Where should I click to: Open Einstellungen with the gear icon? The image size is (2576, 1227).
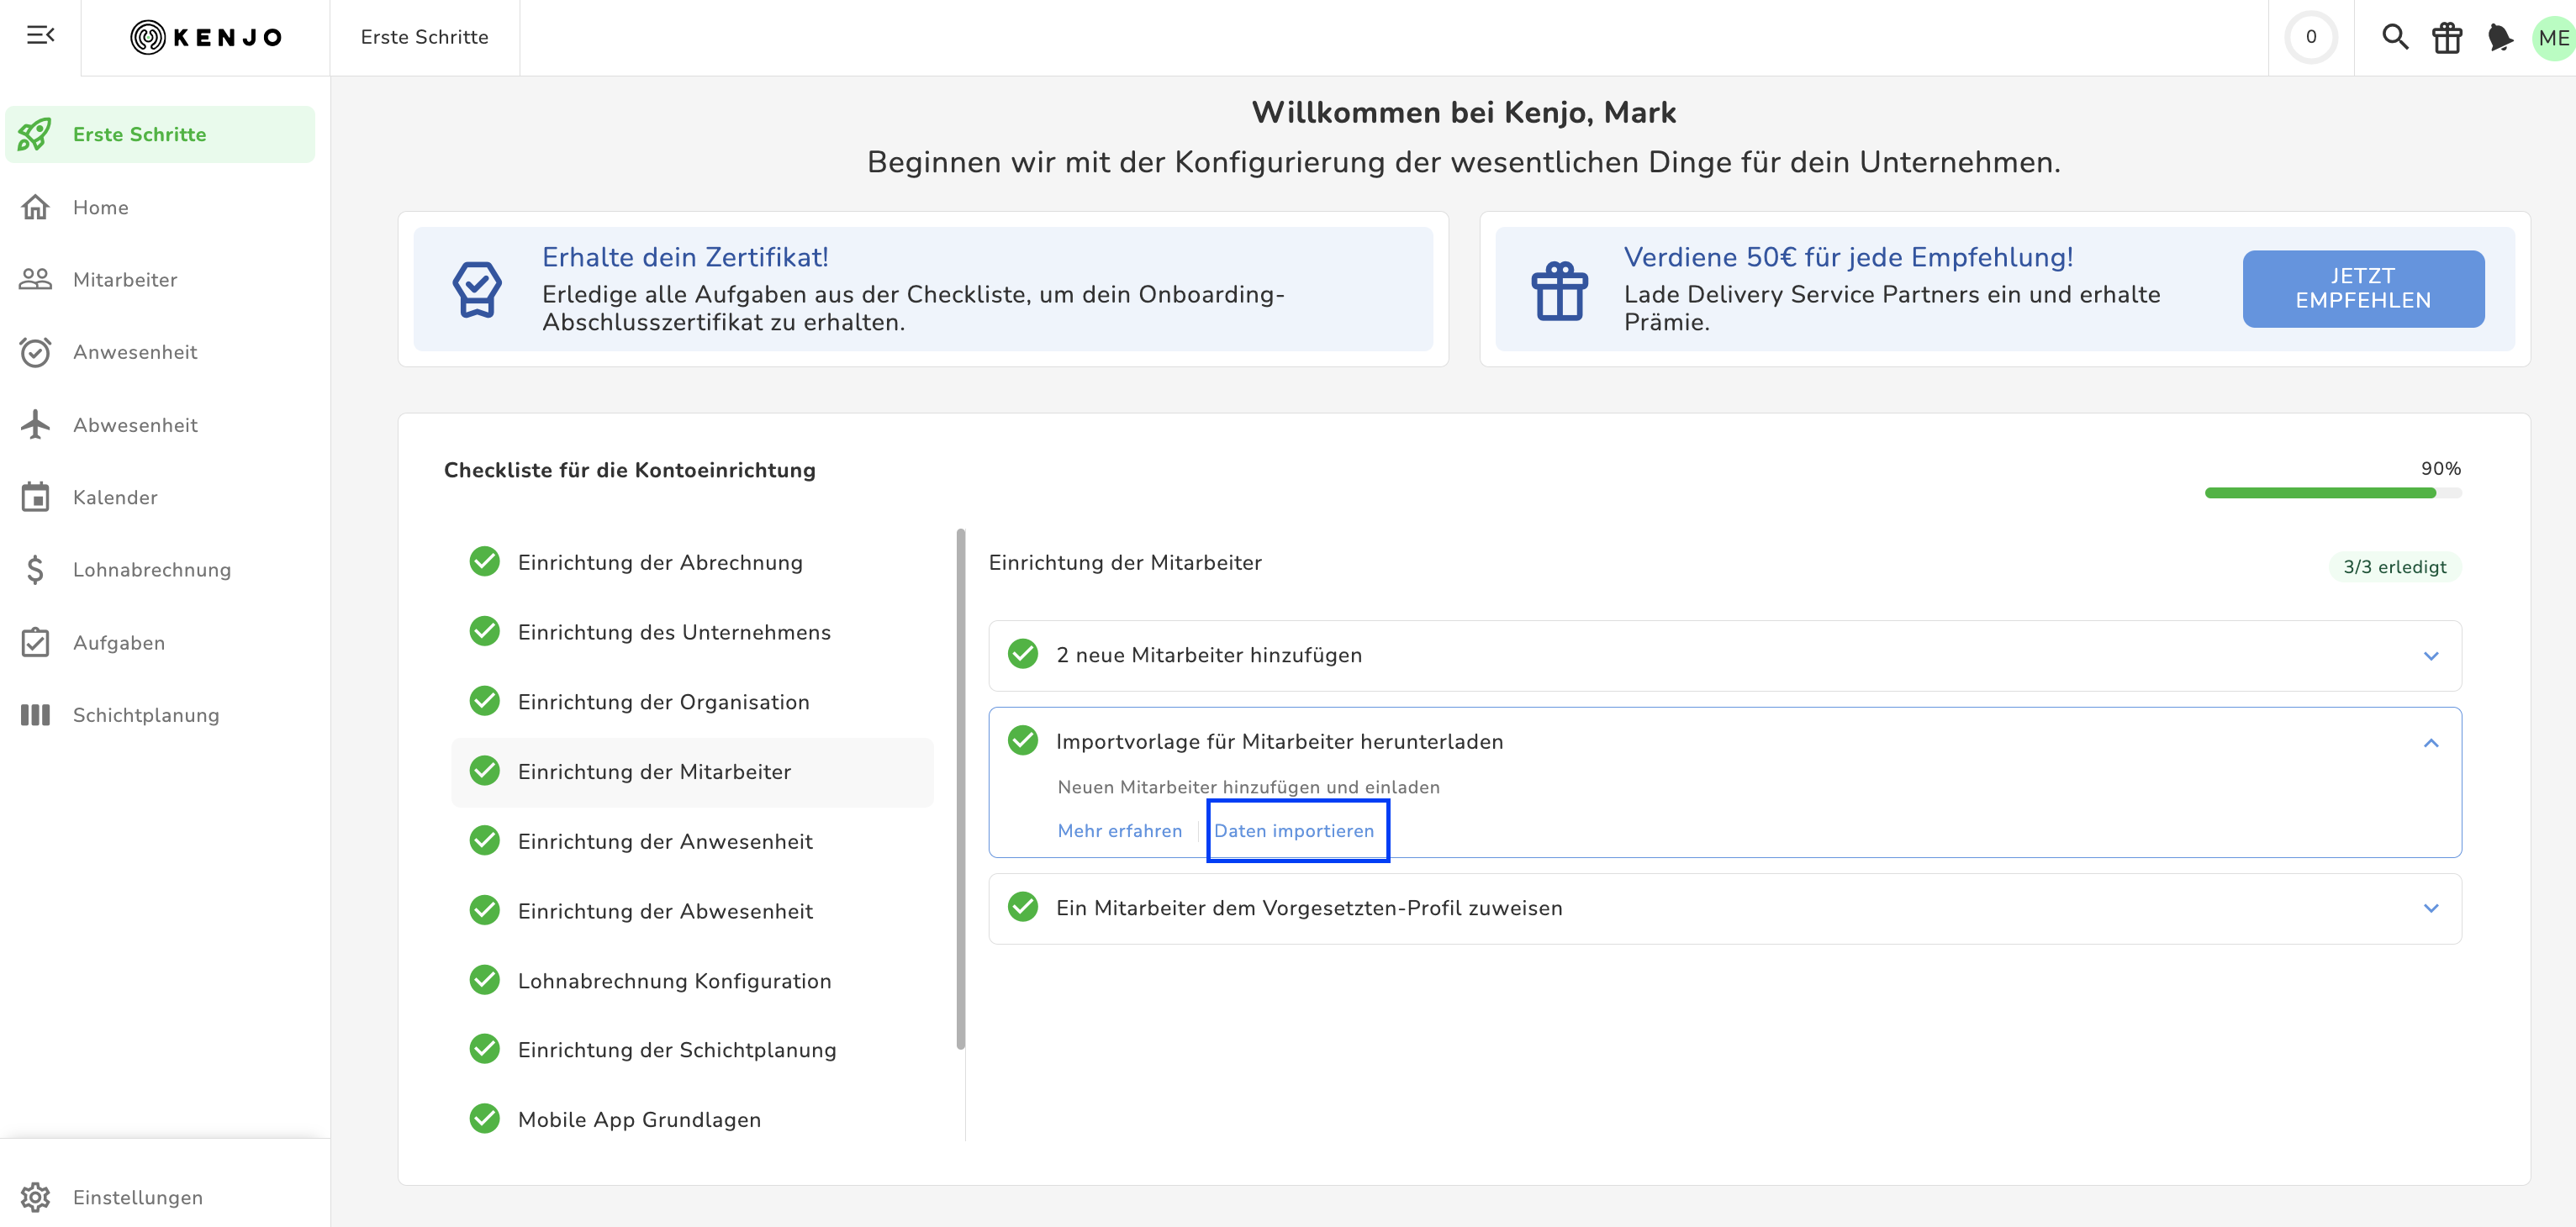[x=36, y=1196]
